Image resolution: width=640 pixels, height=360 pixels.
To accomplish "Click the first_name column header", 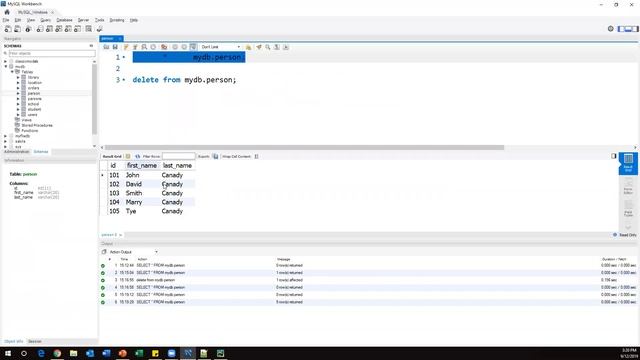I will pyautogui.click(x=142, y=165).
